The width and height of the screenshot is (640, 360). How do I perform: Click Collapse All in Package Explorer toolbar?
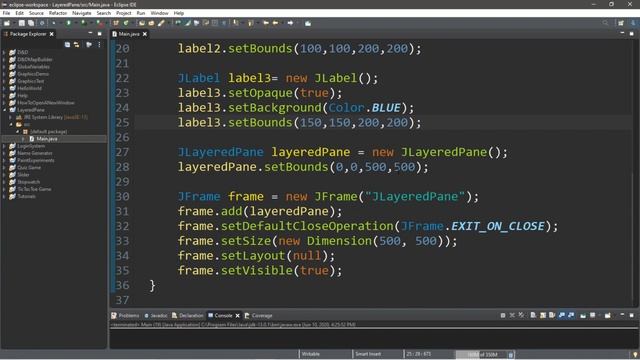(67, 44)
